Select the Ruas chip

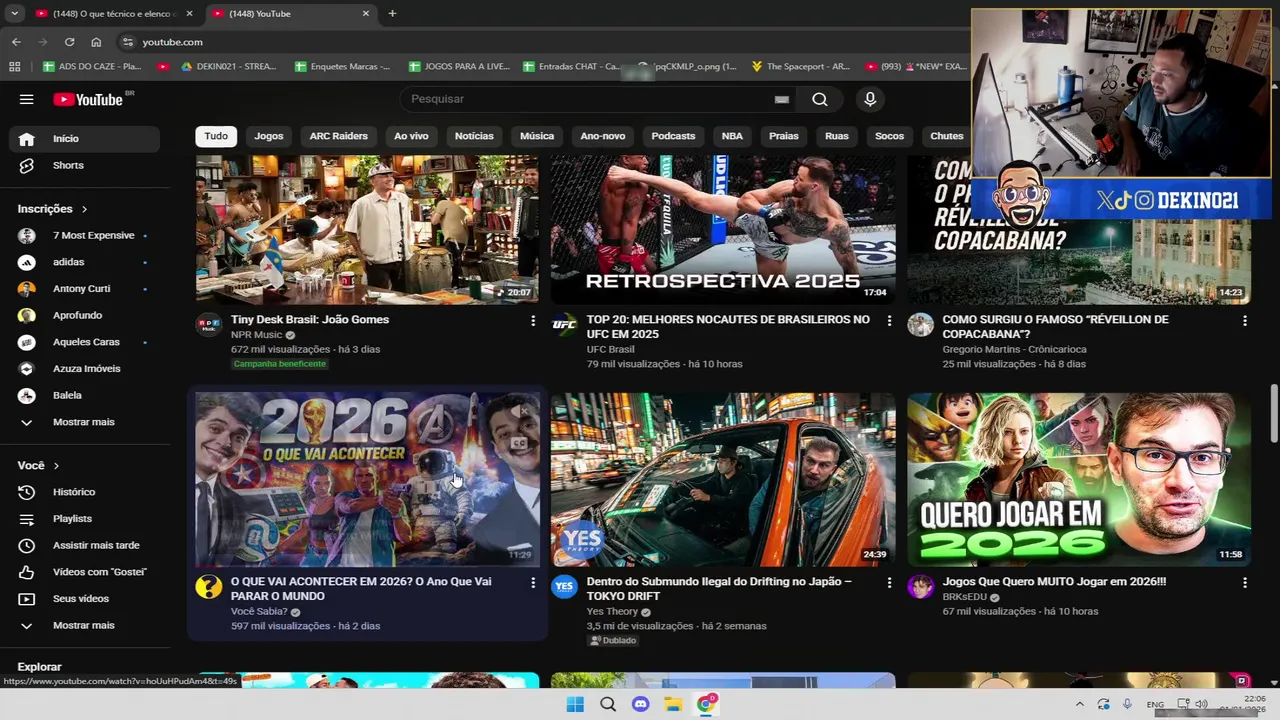[837, 136]
